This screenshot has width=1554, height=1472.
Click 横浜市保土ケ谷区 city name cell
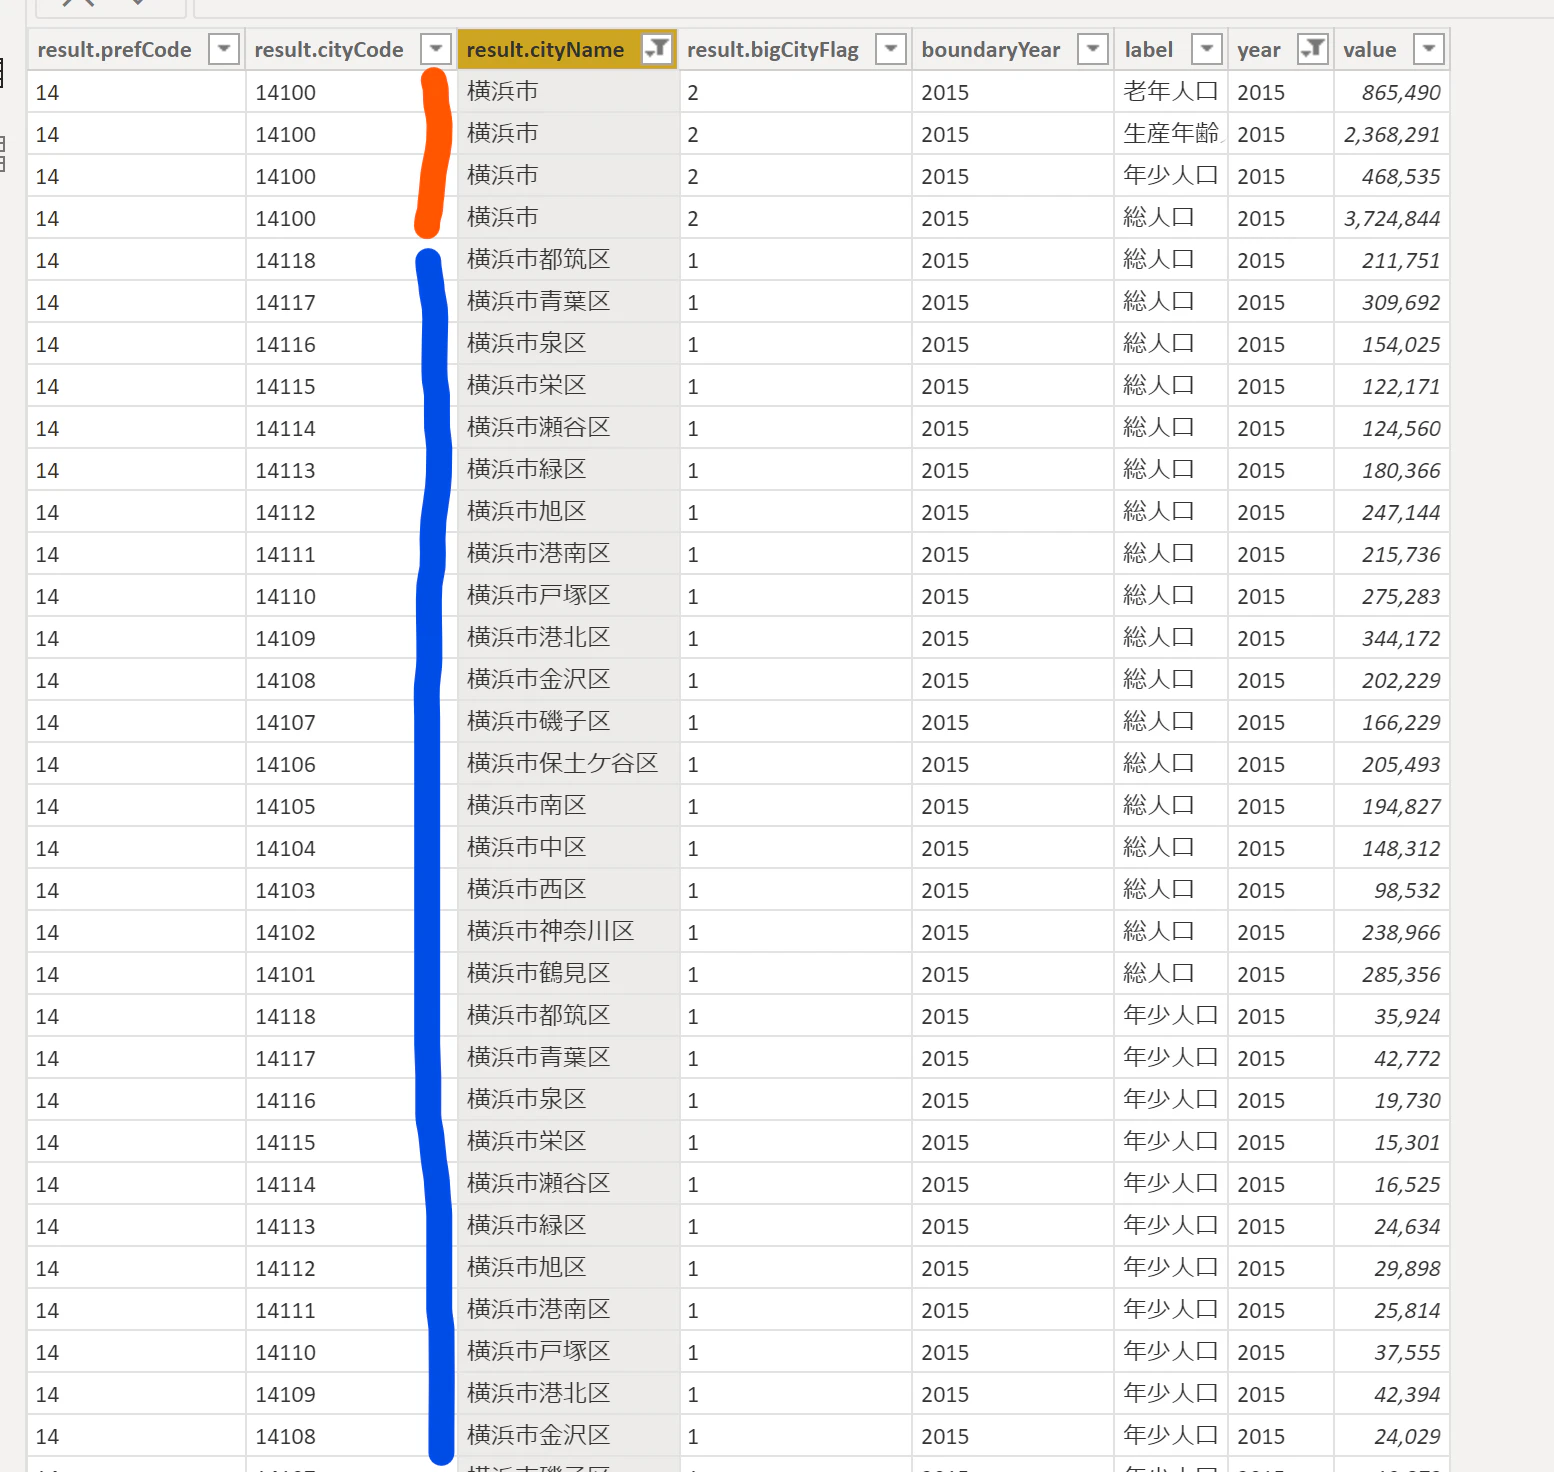click(x=568, y=764)
